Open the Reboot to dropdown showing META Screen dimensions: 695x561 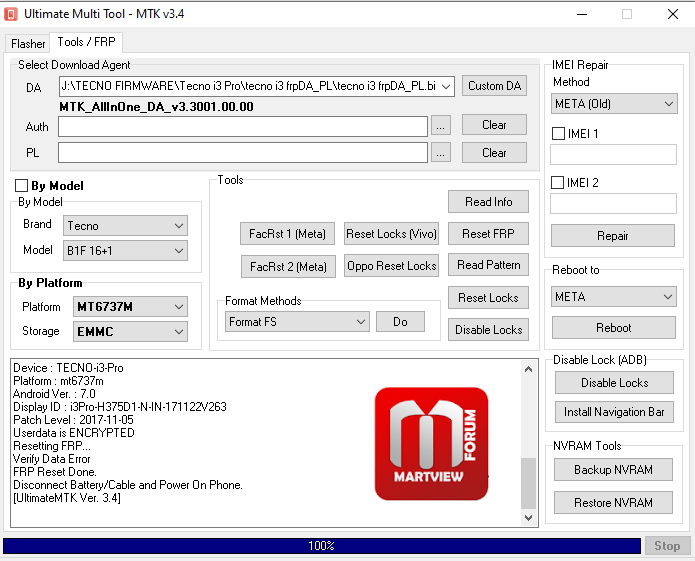[x=614, y=296]
